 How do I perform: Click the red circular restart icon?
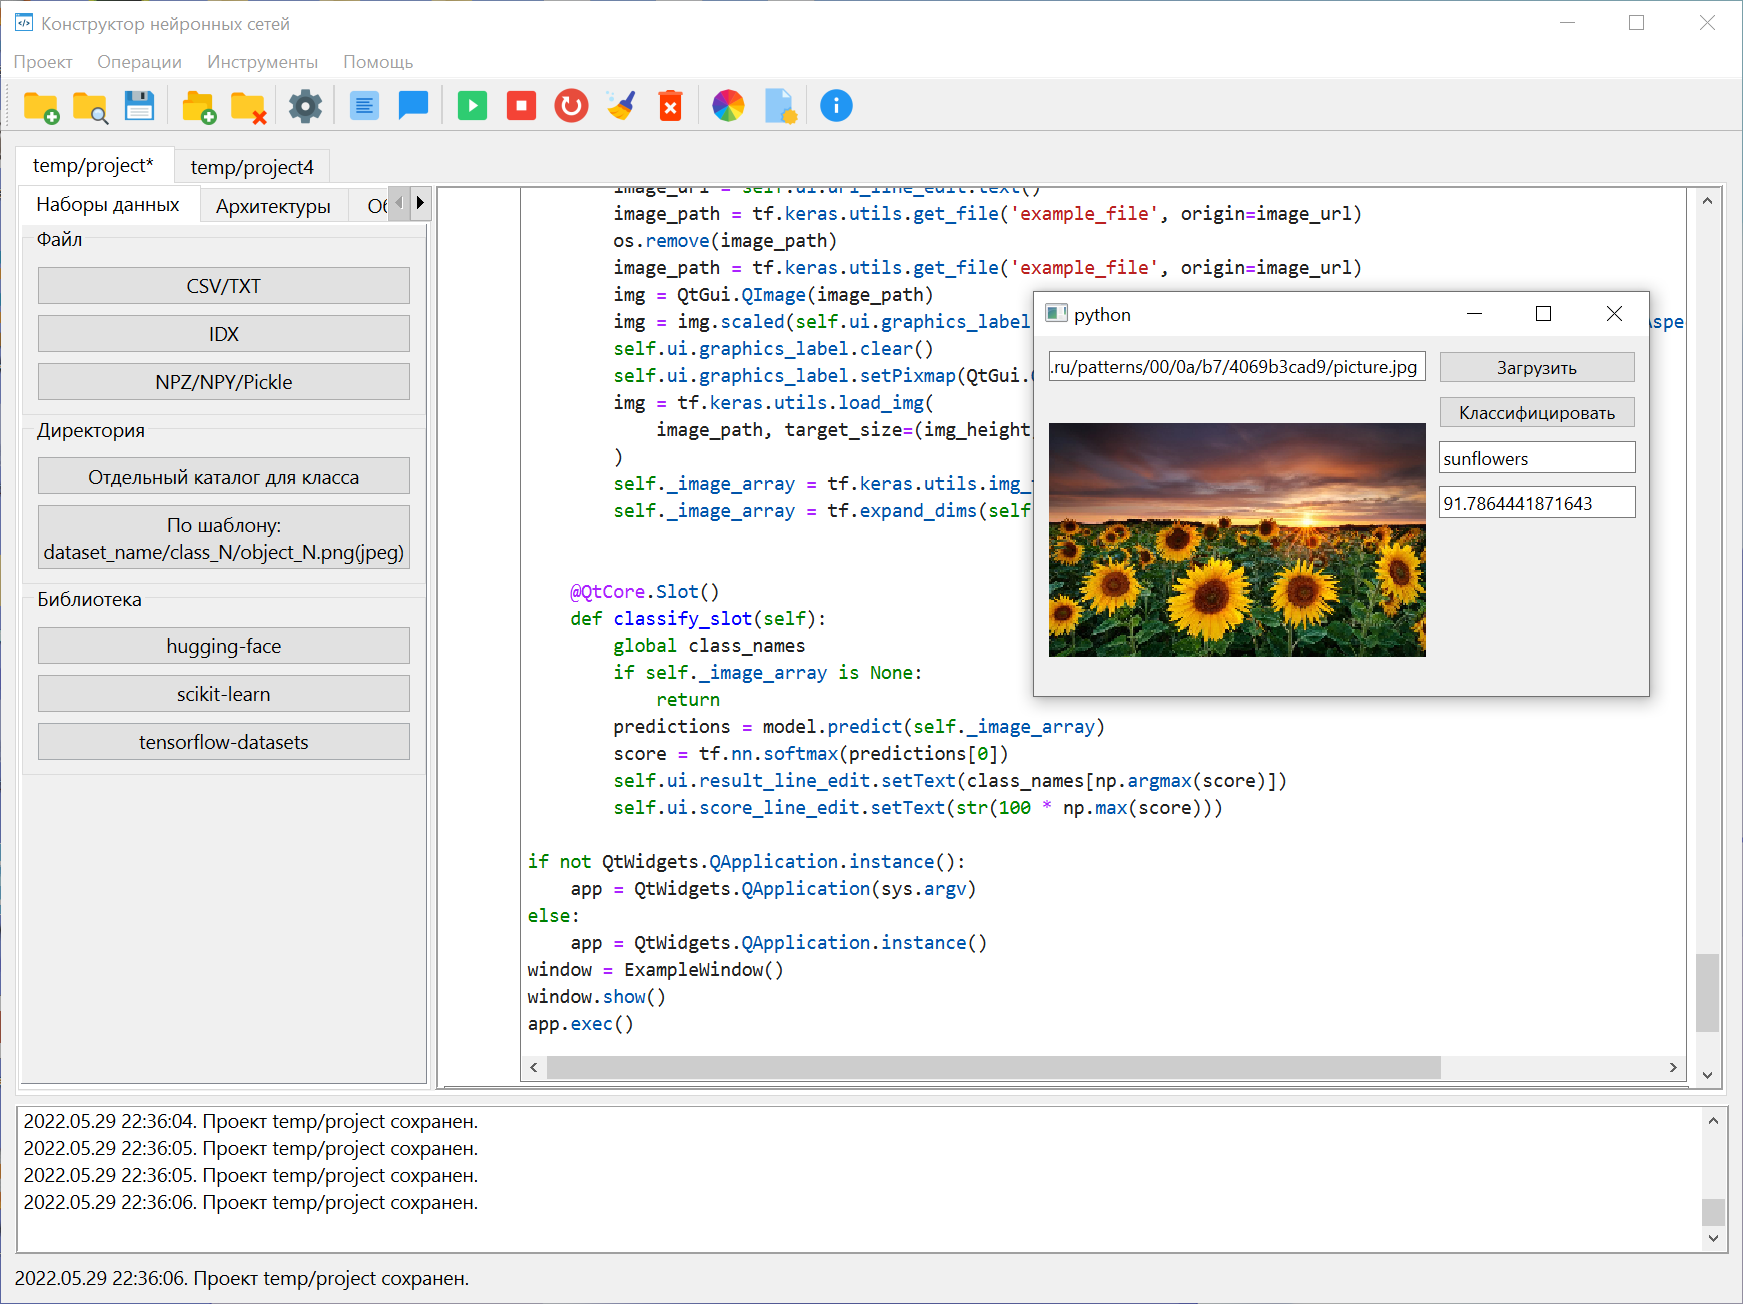571,106
